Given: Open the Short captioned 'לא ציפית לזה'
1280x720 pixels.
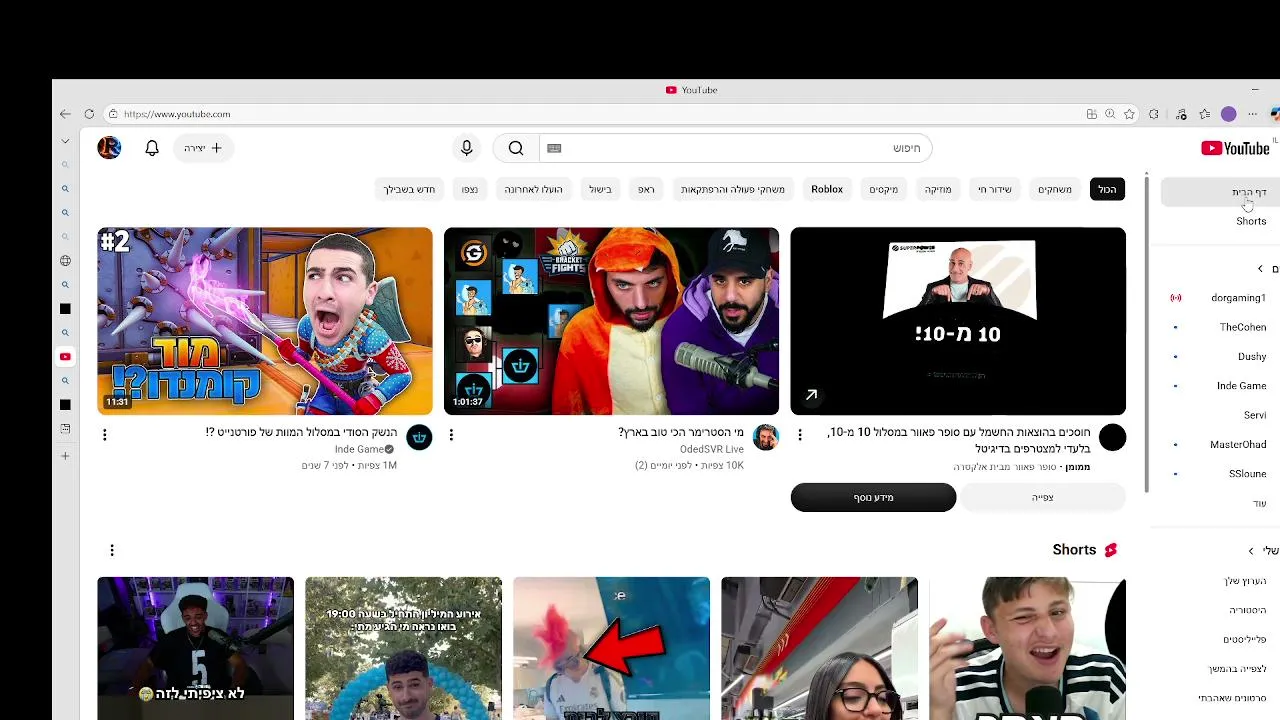Looking at the screenshot, I should click(x=195, y=648).
